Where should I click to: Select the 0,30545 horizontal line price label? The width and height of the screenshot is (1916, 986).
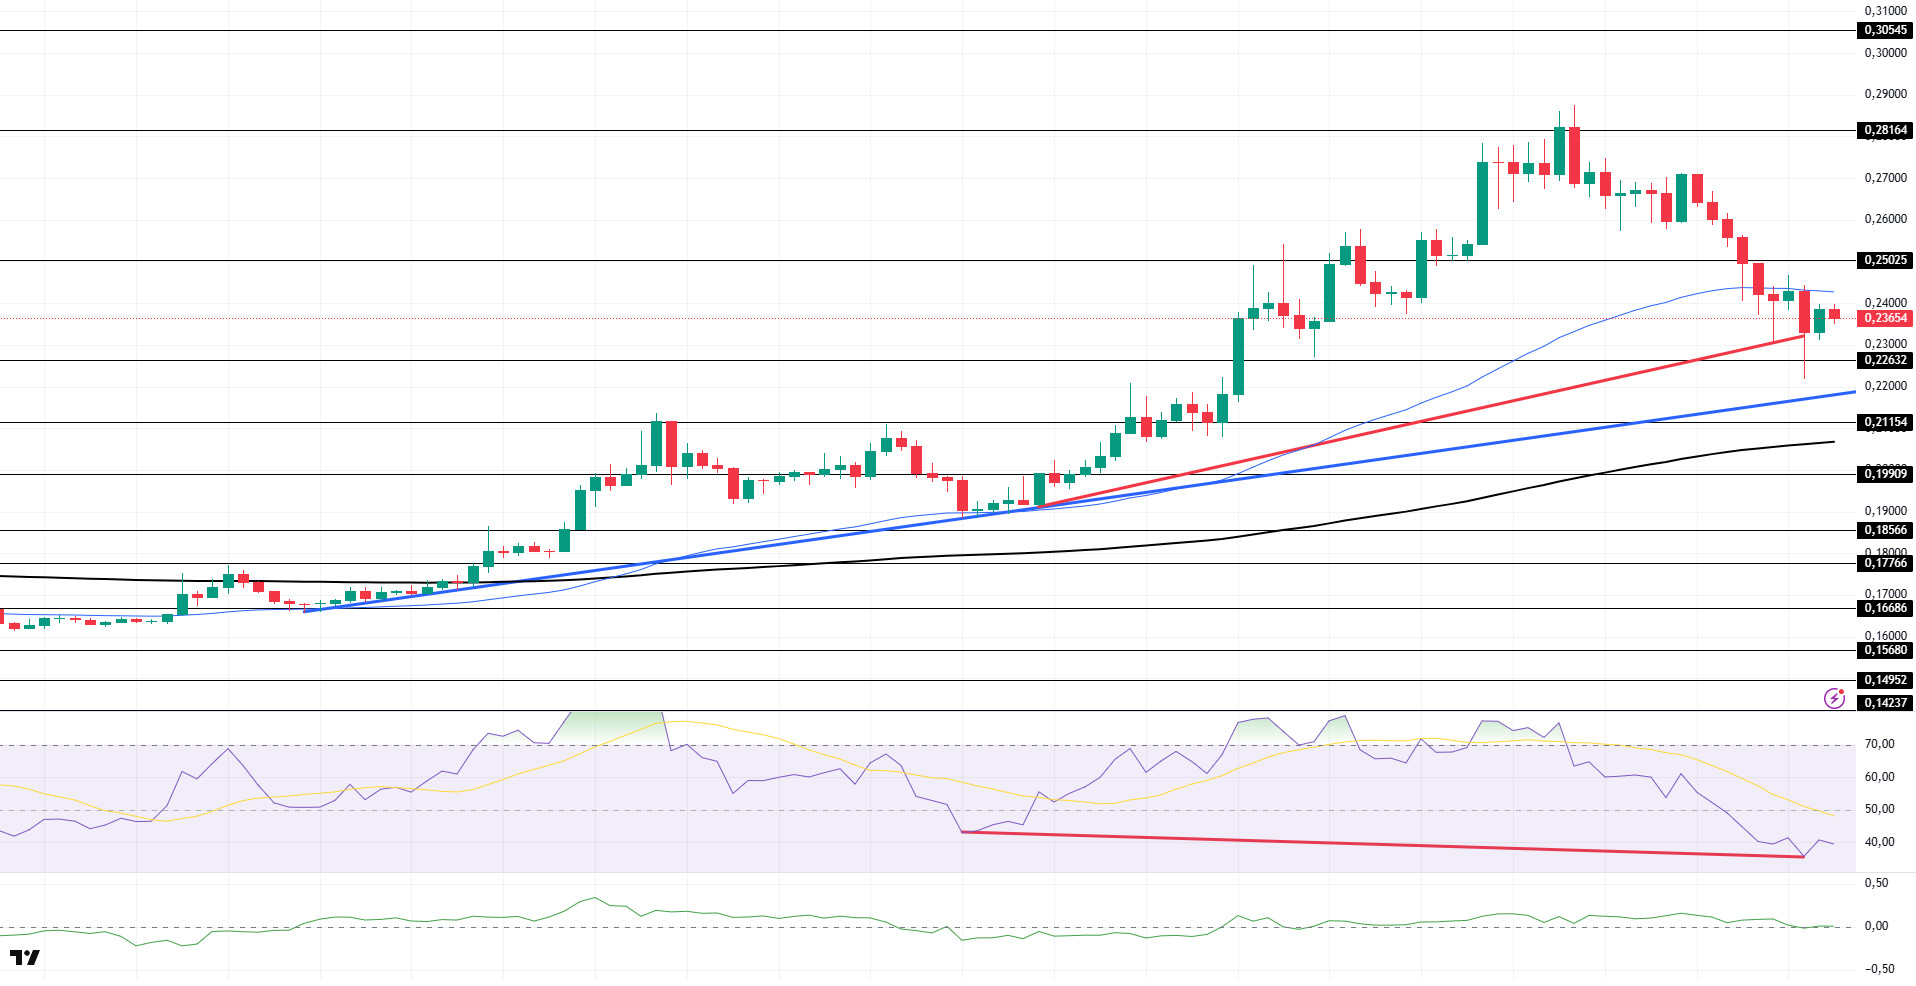tap(1885, 30)
